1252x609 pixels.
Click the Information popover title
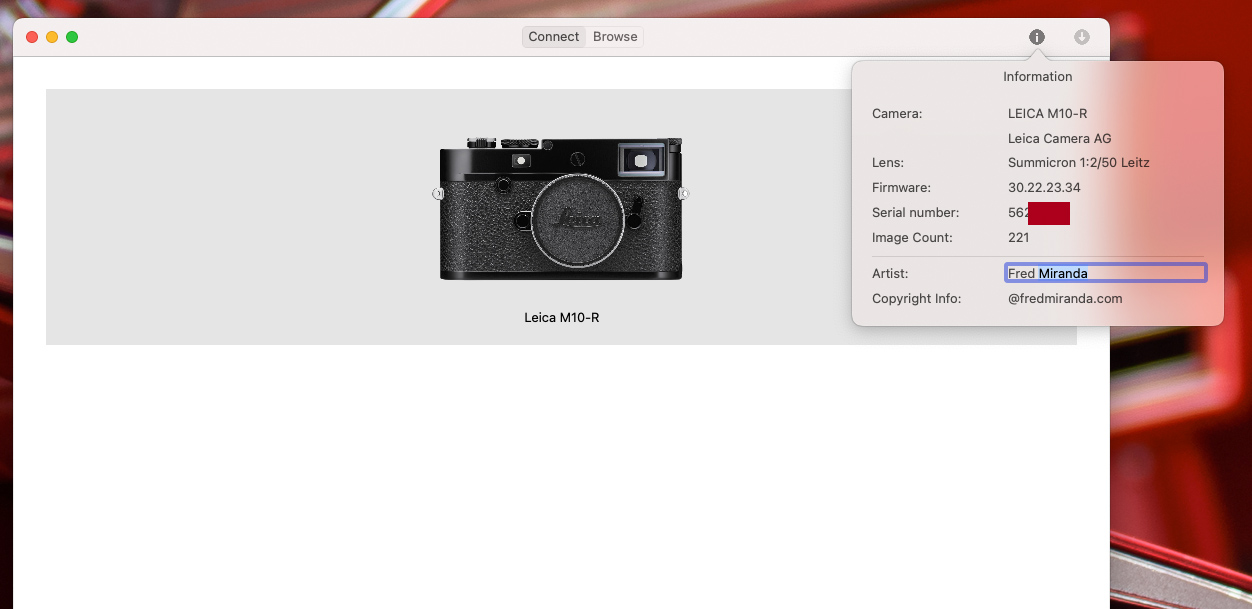coord(1037,76)
